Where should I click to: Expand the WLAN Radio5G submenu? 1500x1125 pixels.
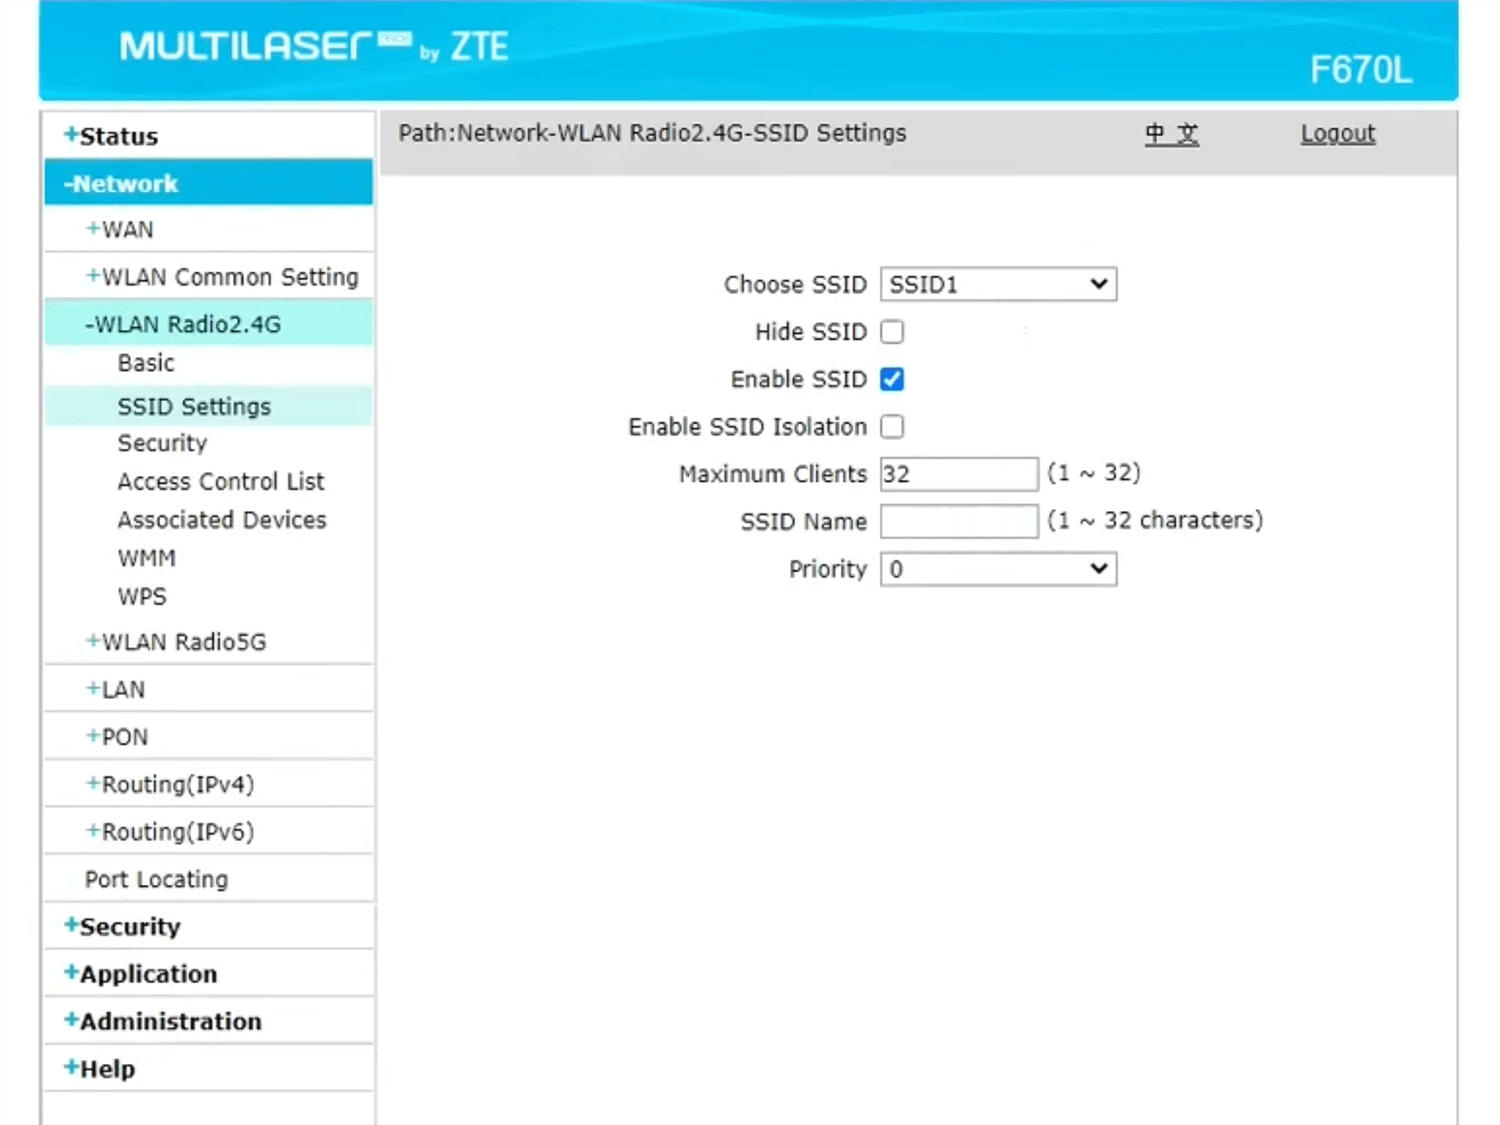pyautogui.click(x=176, y=642)
